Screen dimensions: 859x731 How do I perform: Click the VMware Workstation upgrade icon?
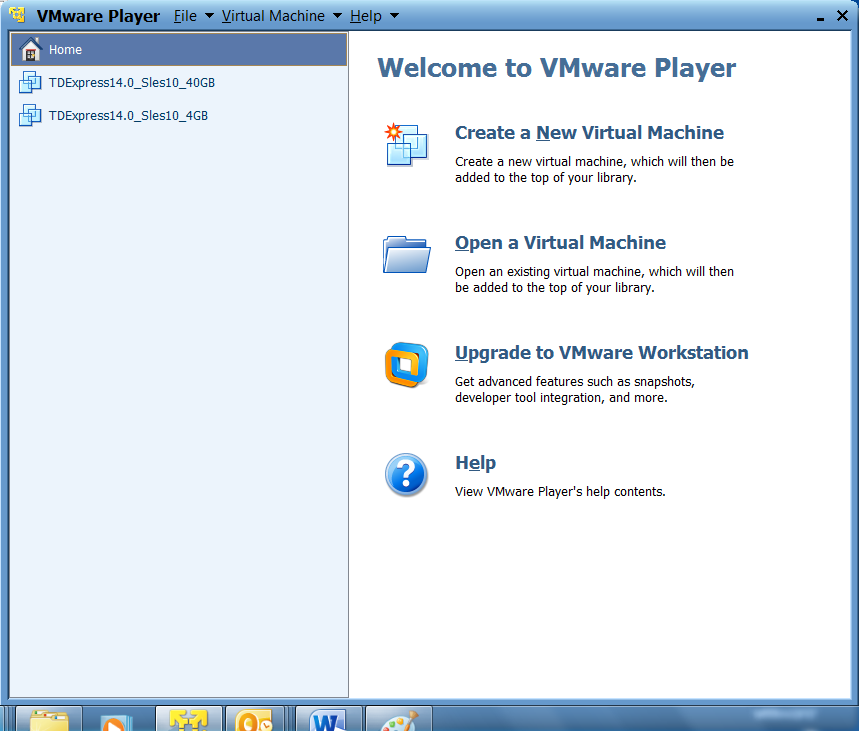(x=404, y=364)
